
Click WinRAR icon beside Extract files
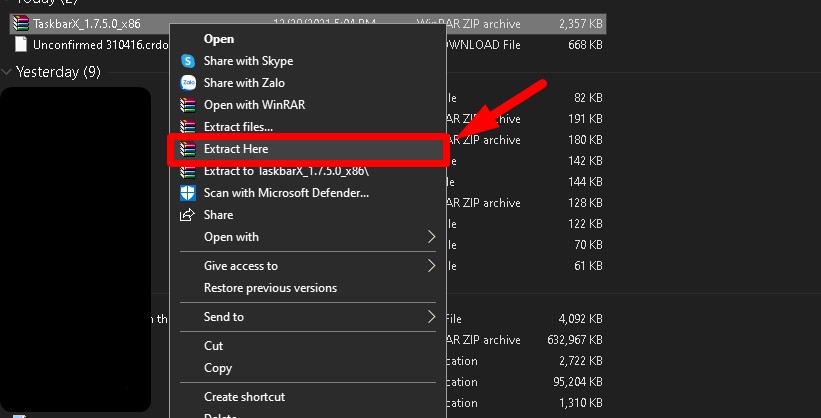coord(187,127)
